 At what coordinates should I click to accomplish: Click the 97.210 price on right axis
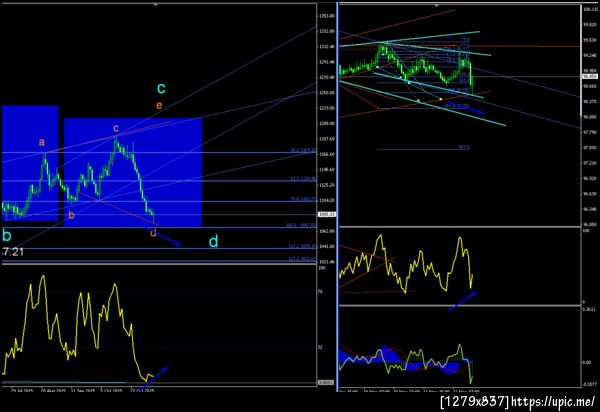coord(590,163)
